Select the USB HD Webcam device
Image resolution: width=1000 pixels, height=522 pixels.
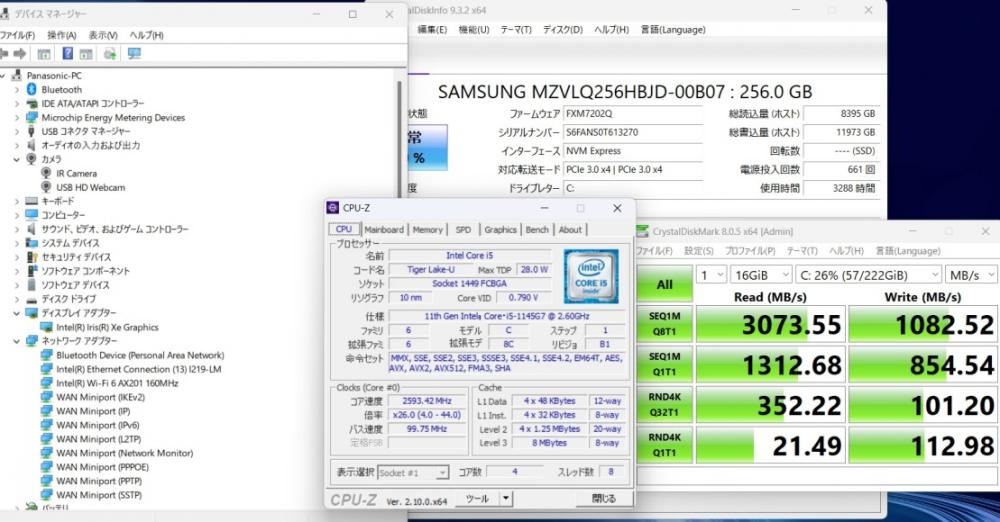tap(90, 188)
